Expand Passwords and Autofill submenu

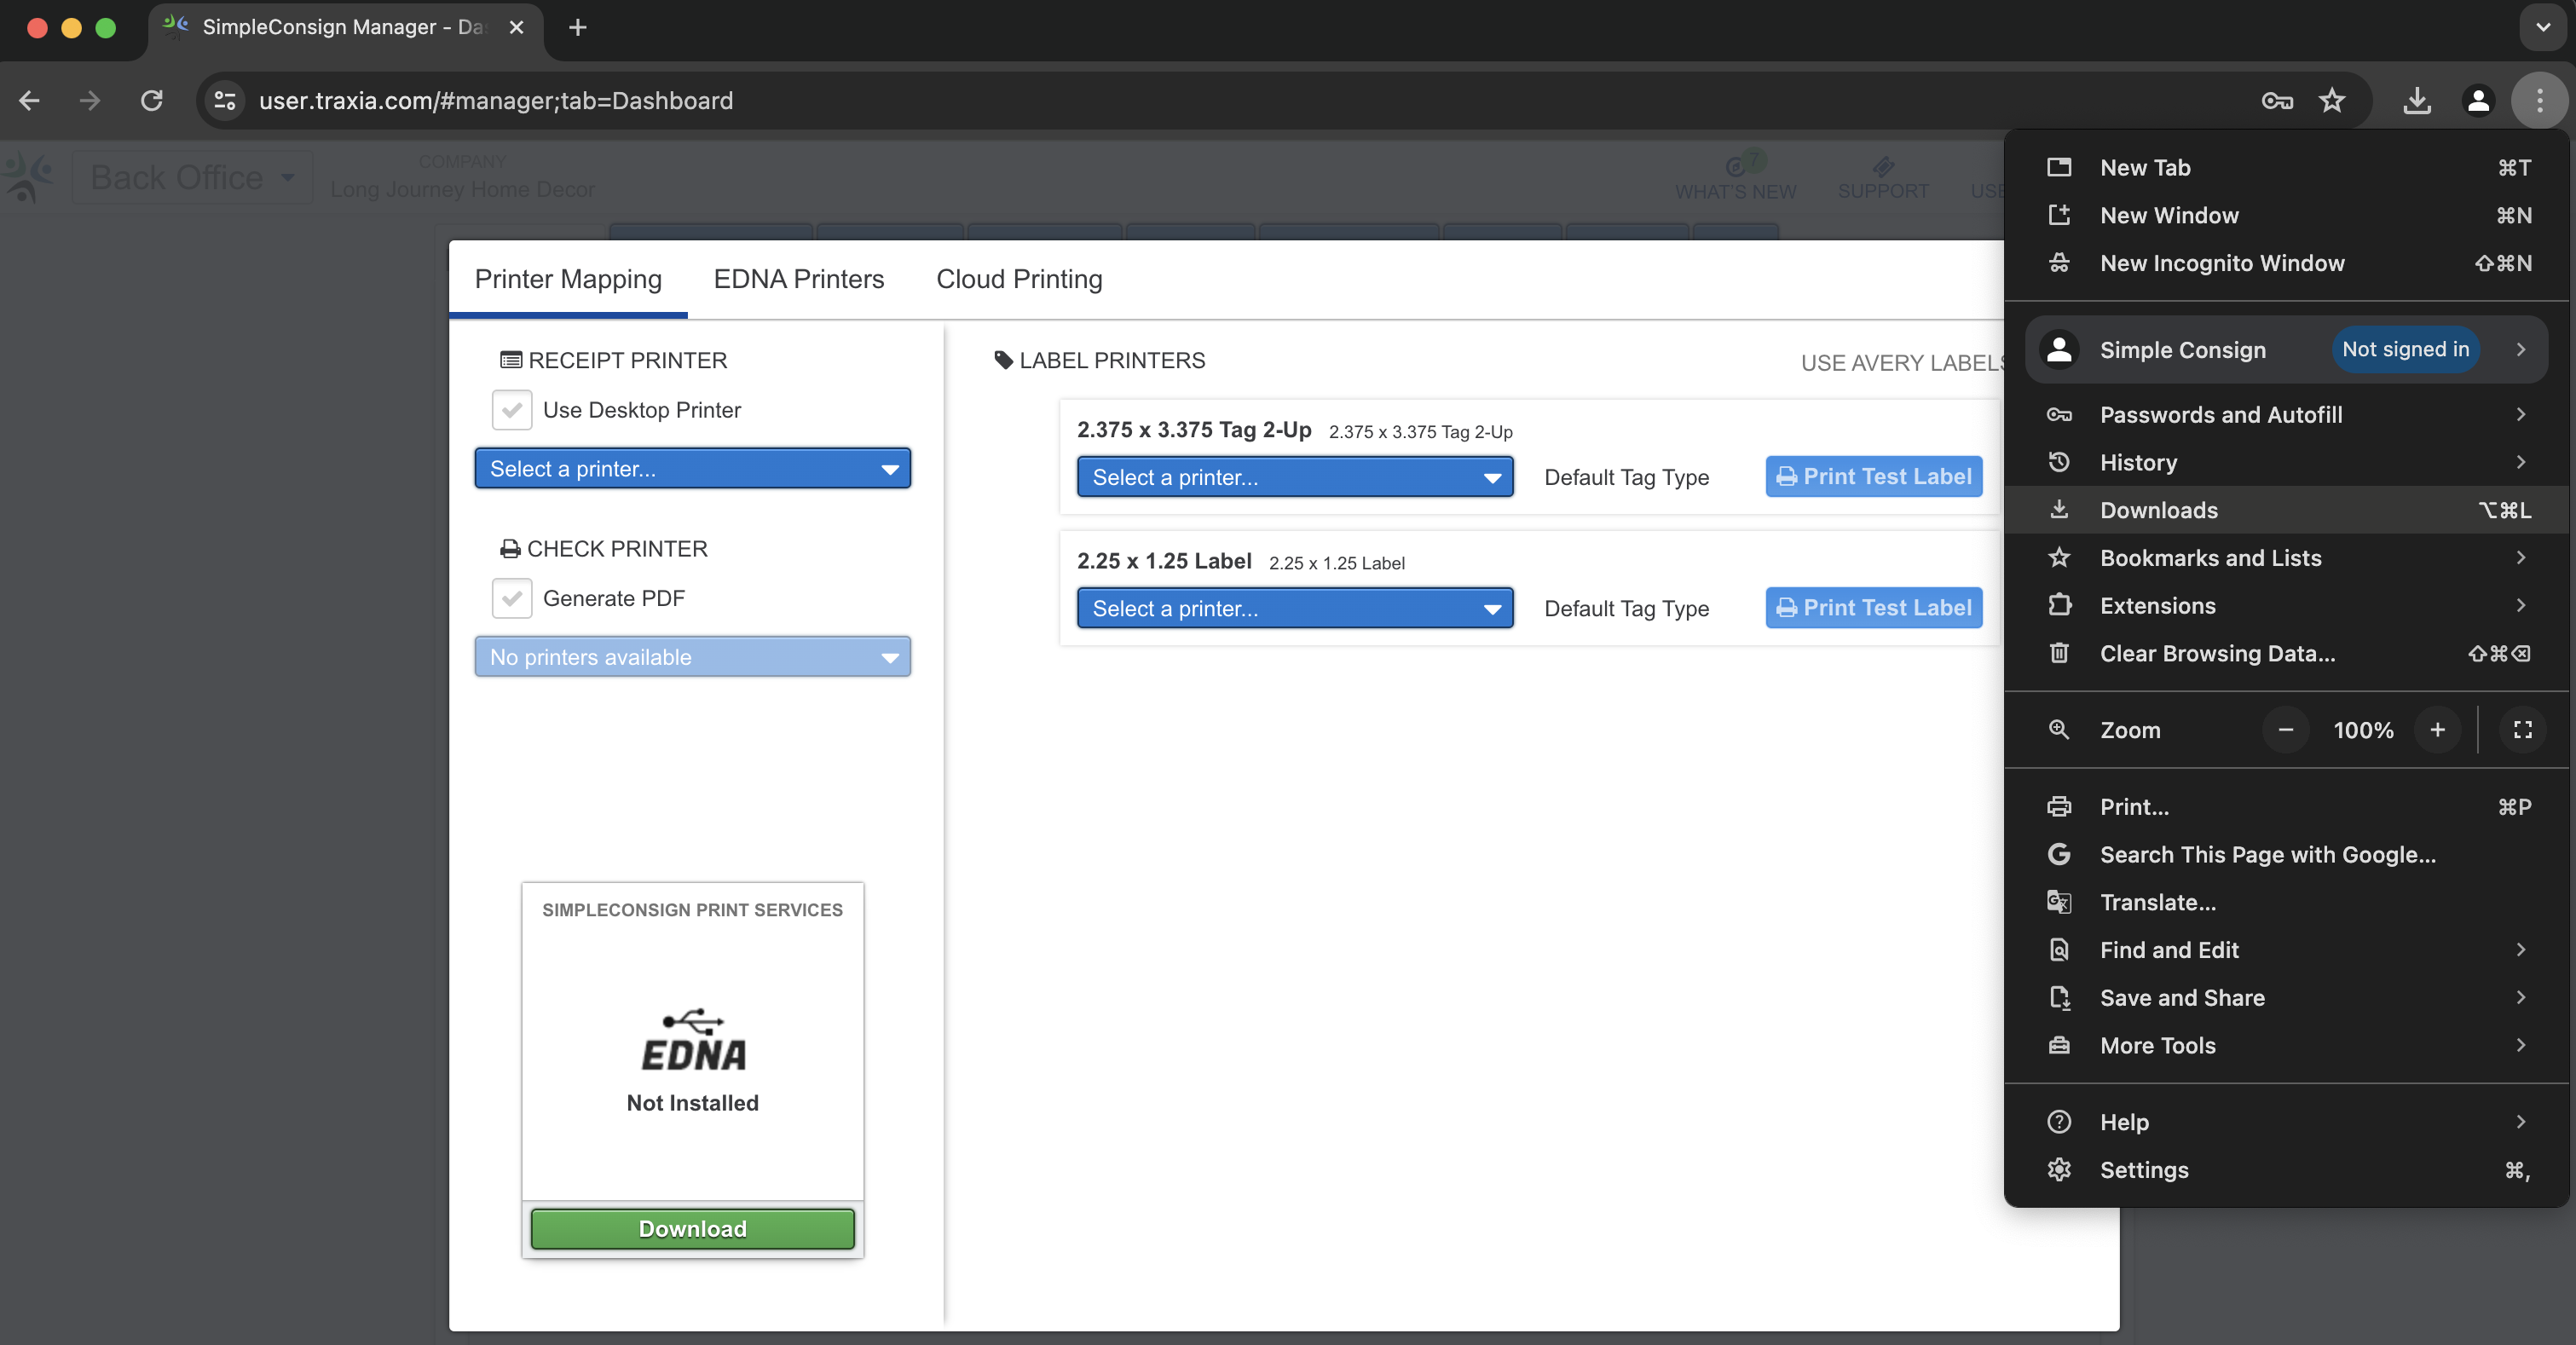pyautogui.click(x=2286, y=414)
